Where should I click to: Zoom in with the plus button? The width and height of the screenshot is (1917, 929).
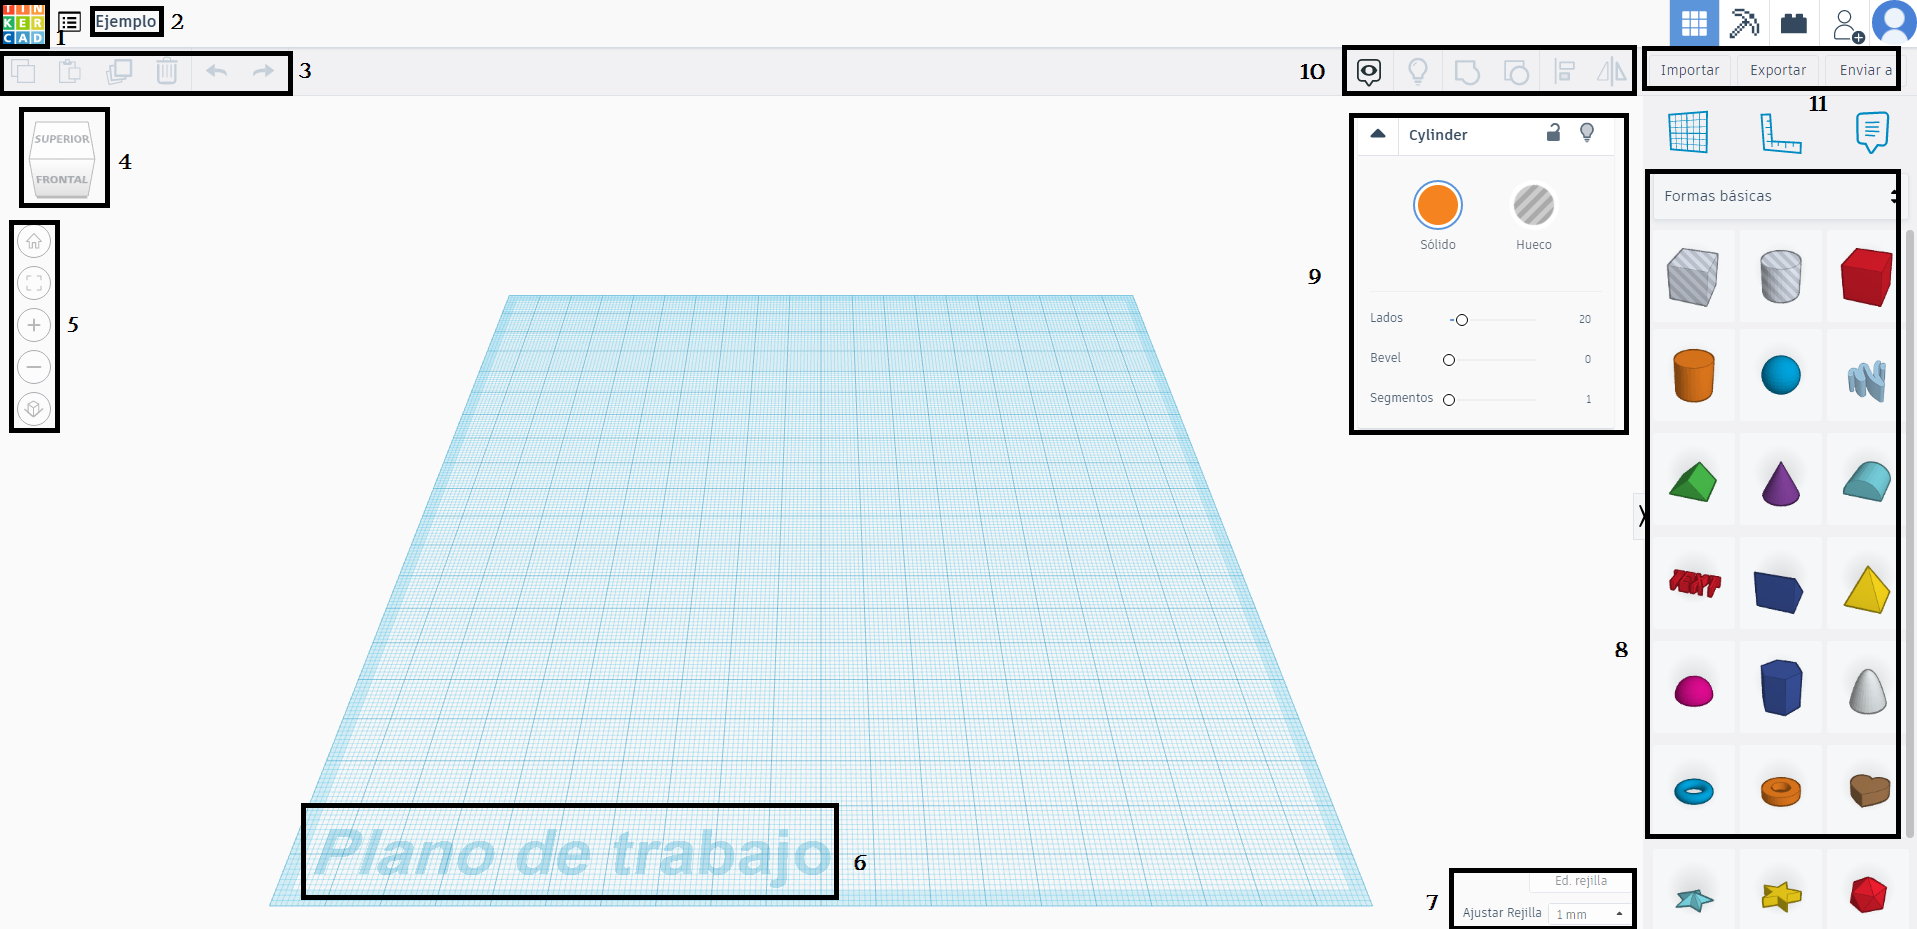click(x=34, y=325)
